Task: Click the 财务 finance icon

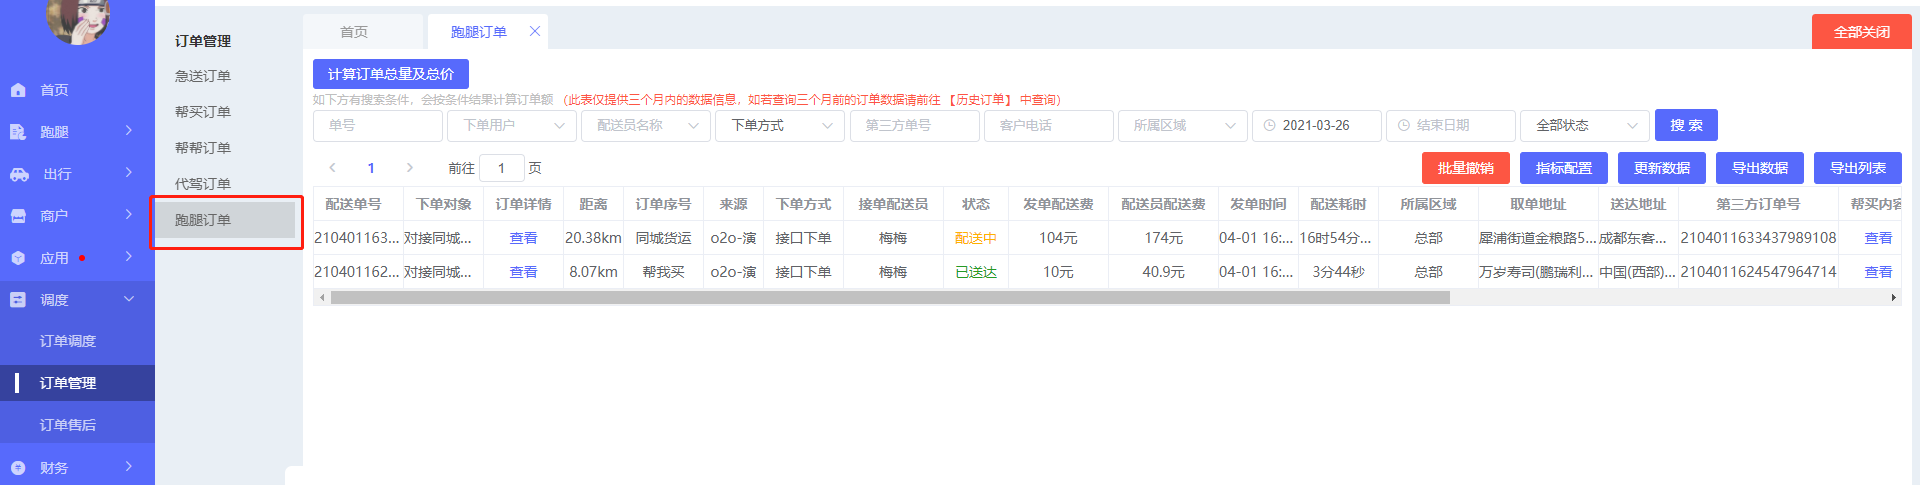Action: pos(18,467)
